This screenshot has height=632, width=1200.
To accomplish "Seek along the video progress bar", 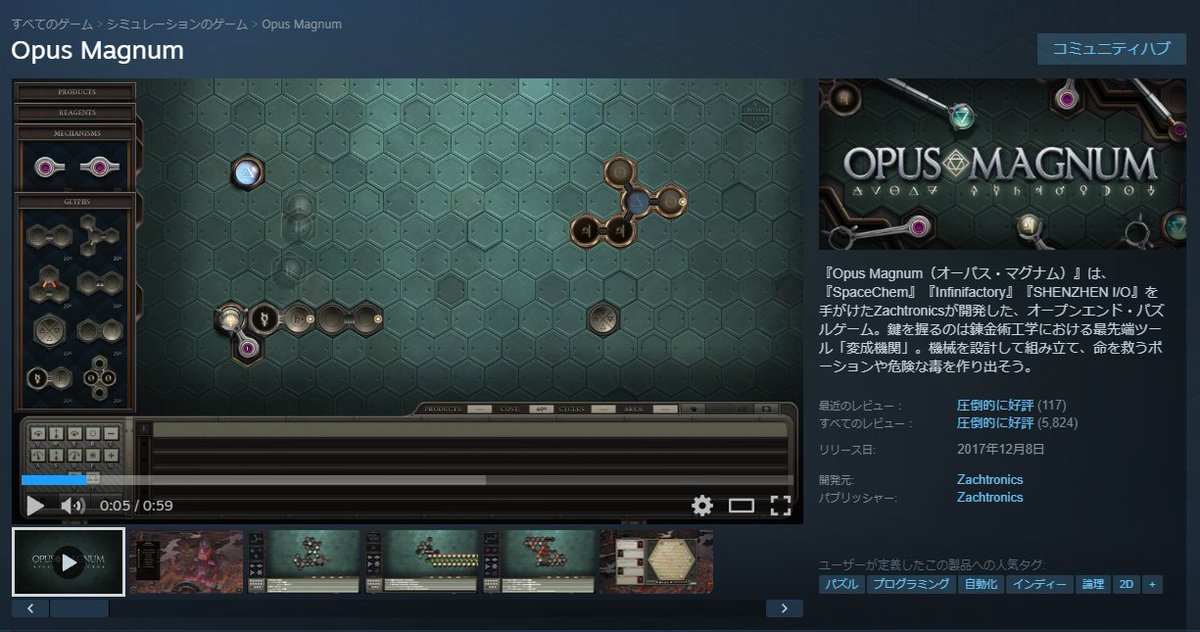I will [x=407, y=479].
